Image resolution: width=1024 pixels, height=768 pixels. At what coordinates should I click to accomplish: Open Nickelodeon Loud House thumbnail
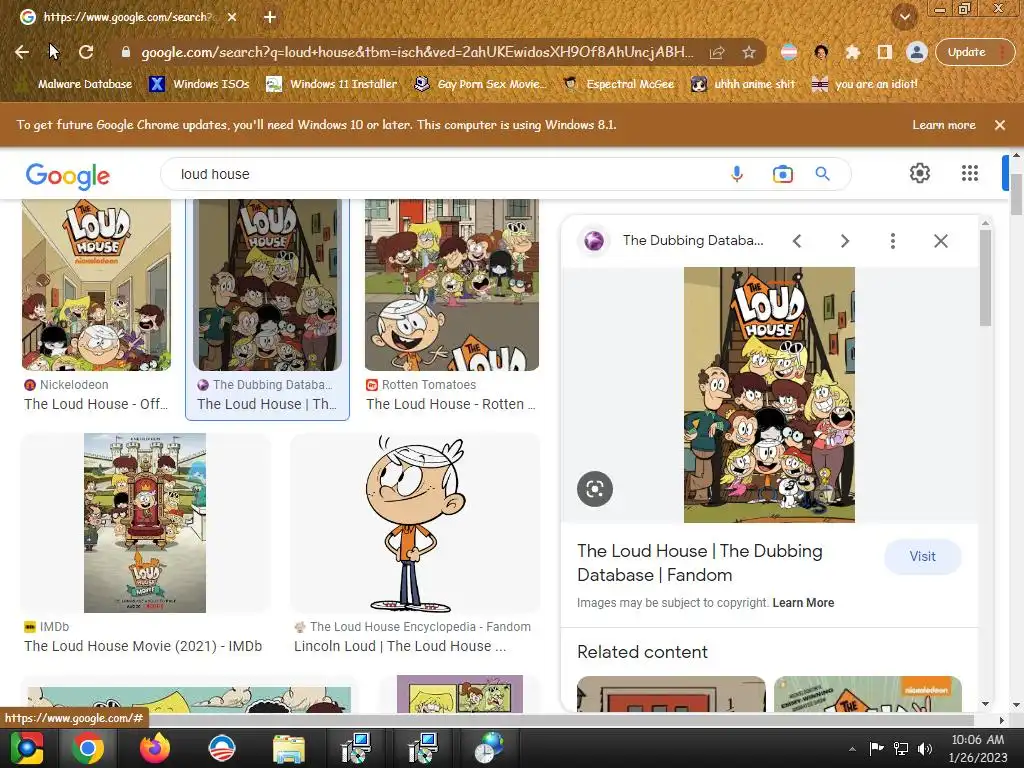pos(97,285)
